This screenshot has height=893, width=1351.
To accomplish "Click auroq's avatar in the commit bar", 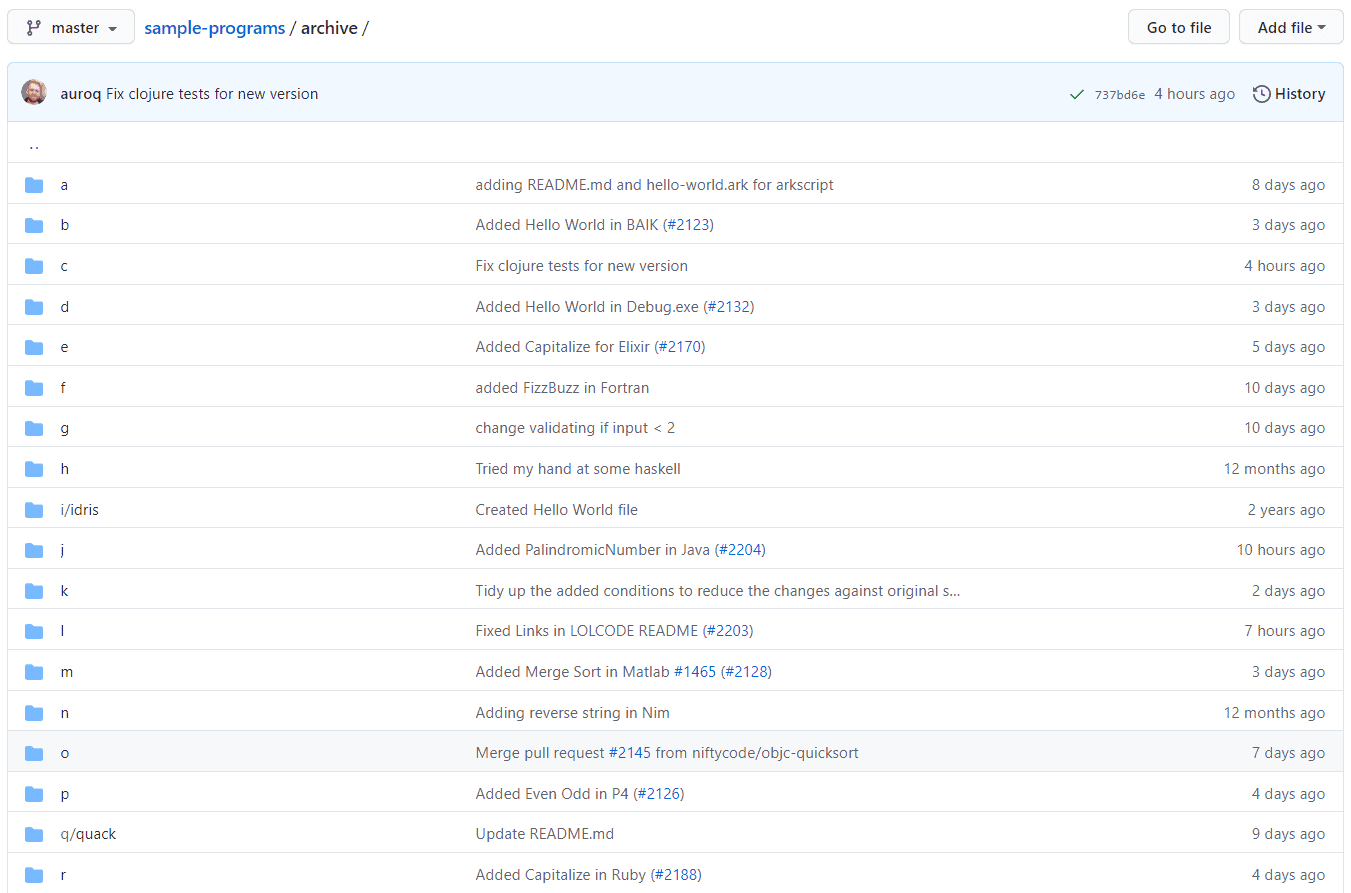I will click(34, 92).
